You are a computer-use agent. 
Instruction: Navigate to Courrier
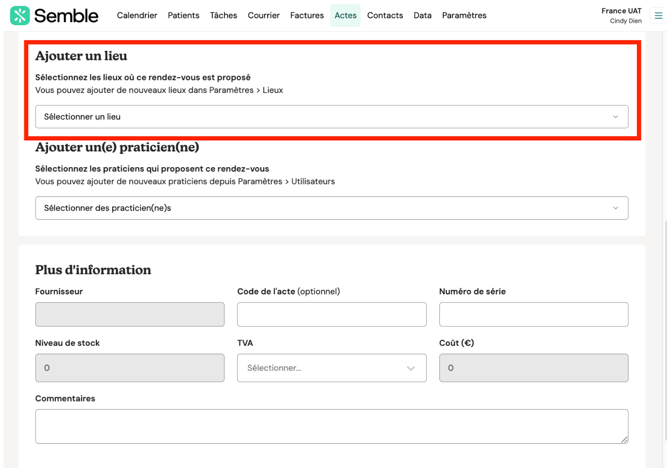264,16
